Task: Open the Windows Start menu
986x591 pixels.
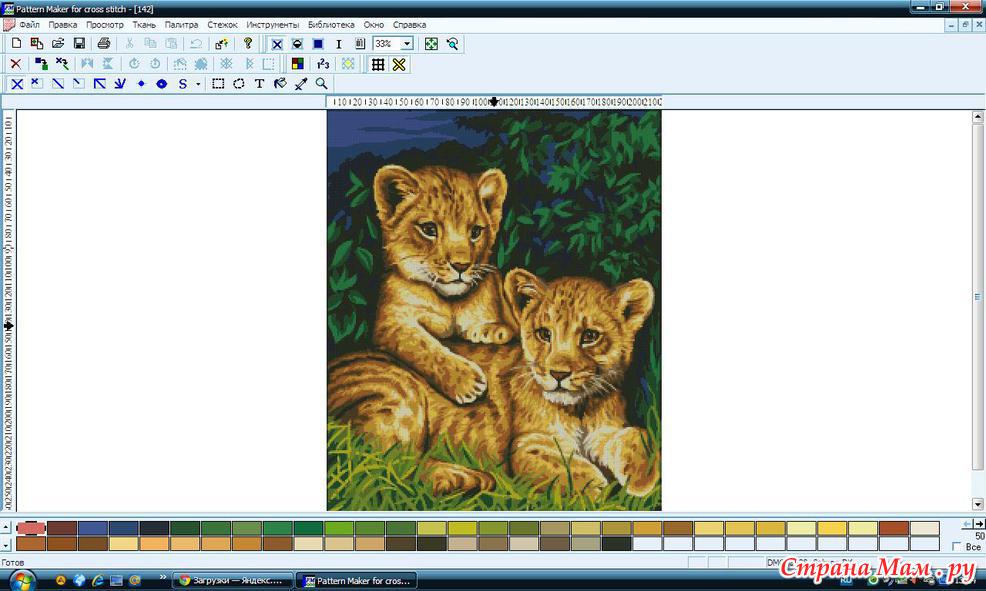Action: (22, 580)
